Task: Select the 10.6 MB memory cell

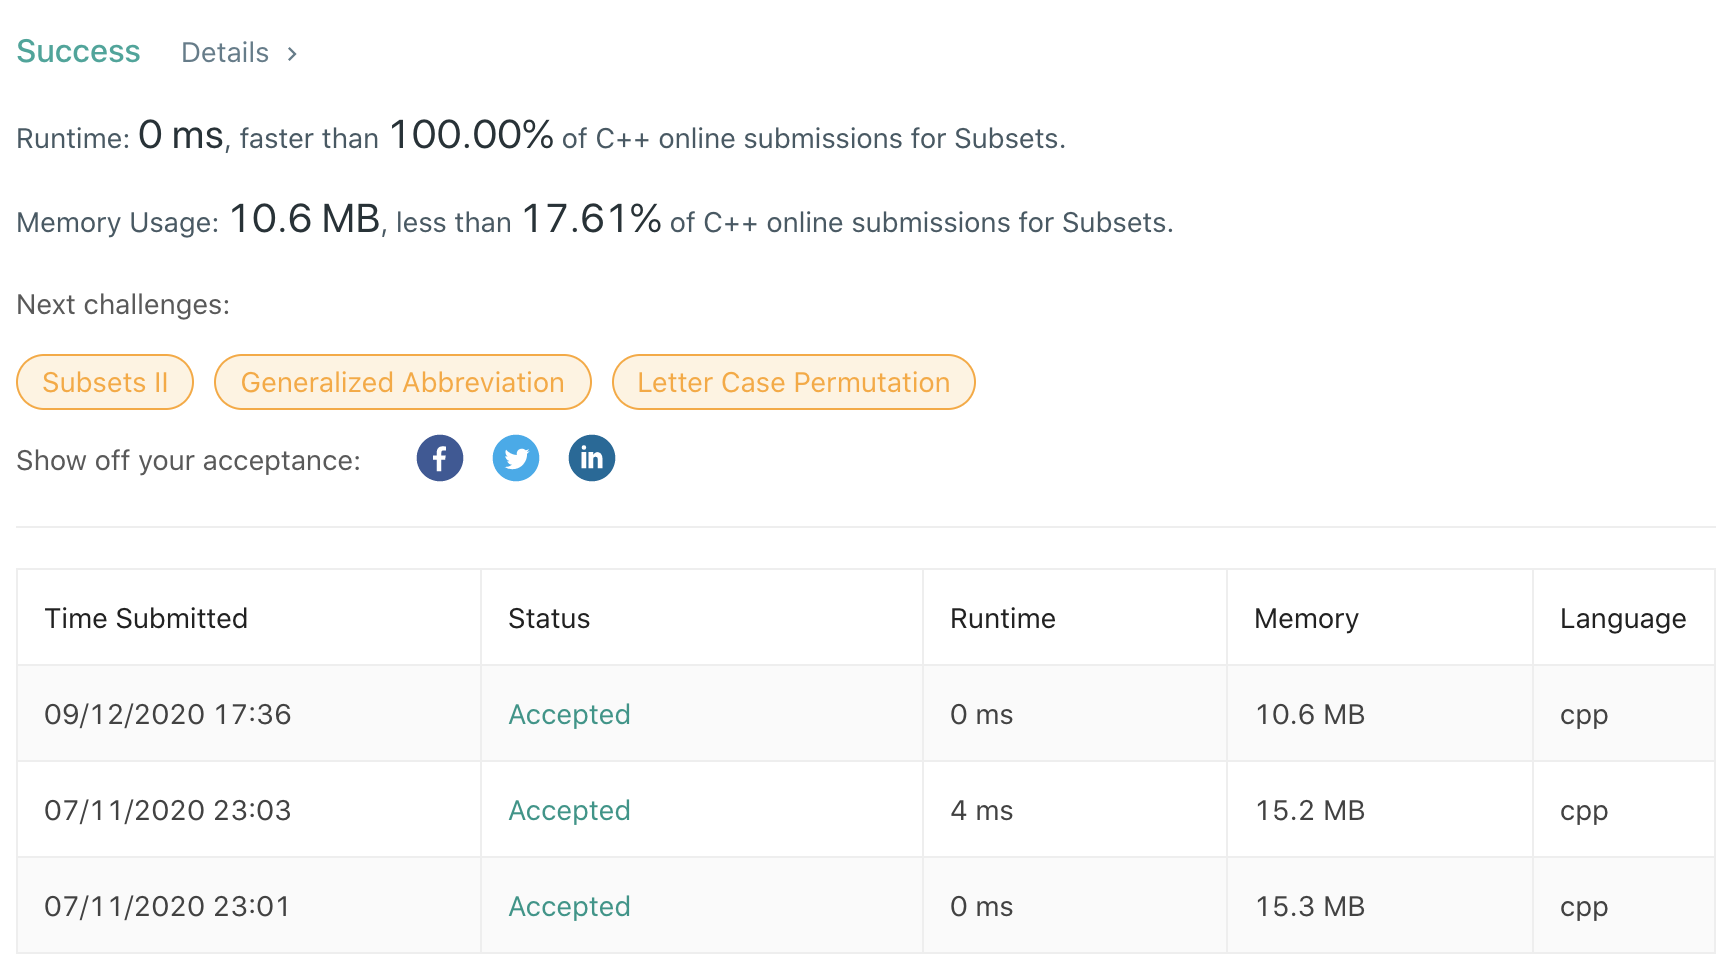Action: [x=1310, y=714]
